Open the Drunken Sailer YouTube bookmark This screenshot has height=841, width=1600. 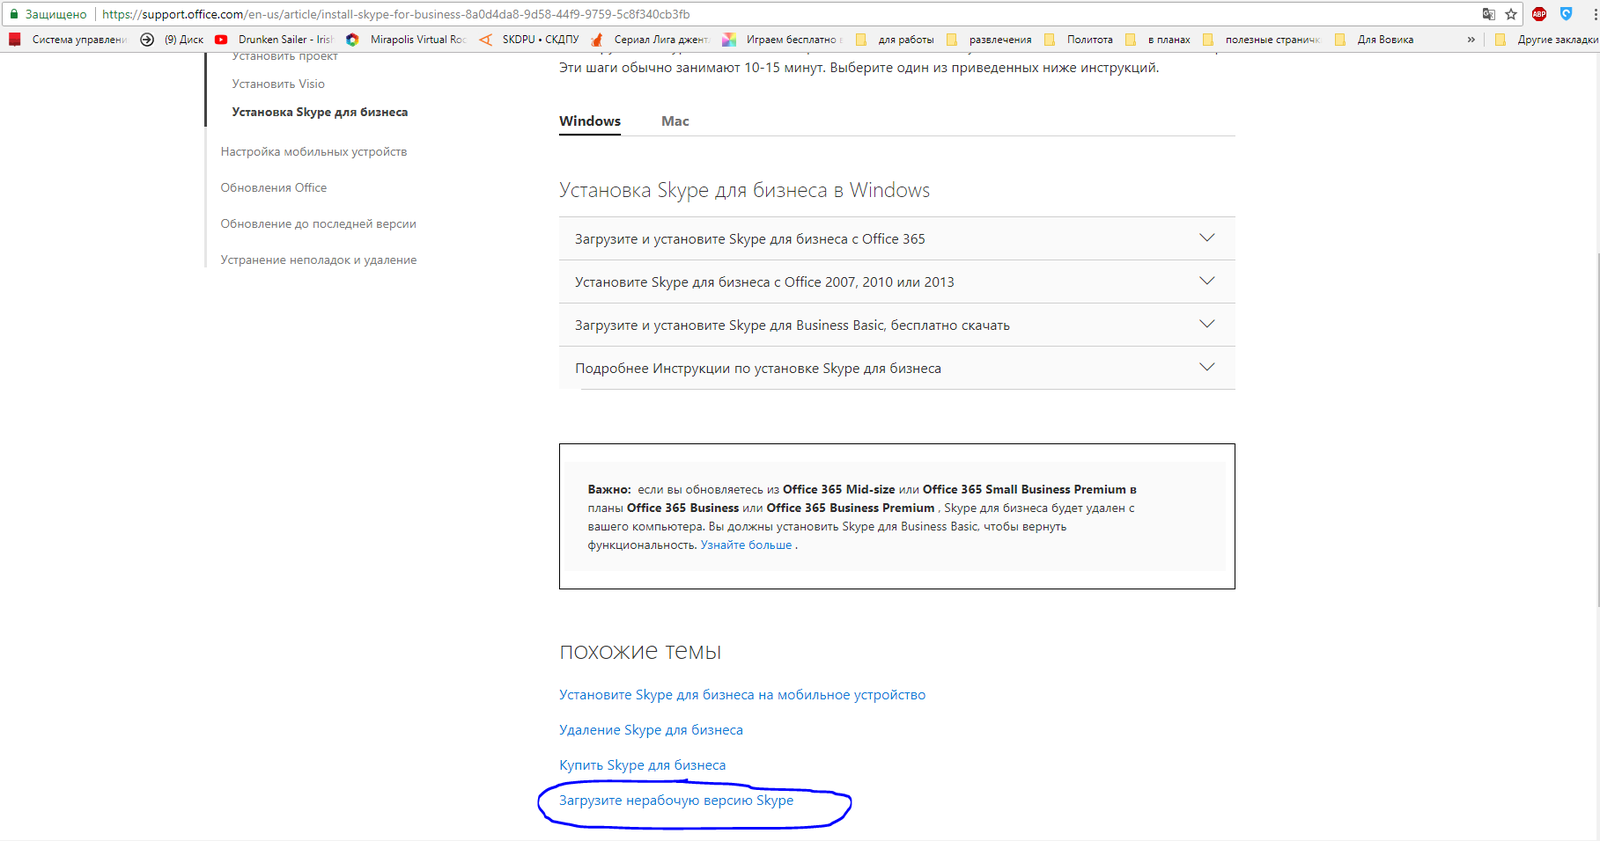[274, 40]
